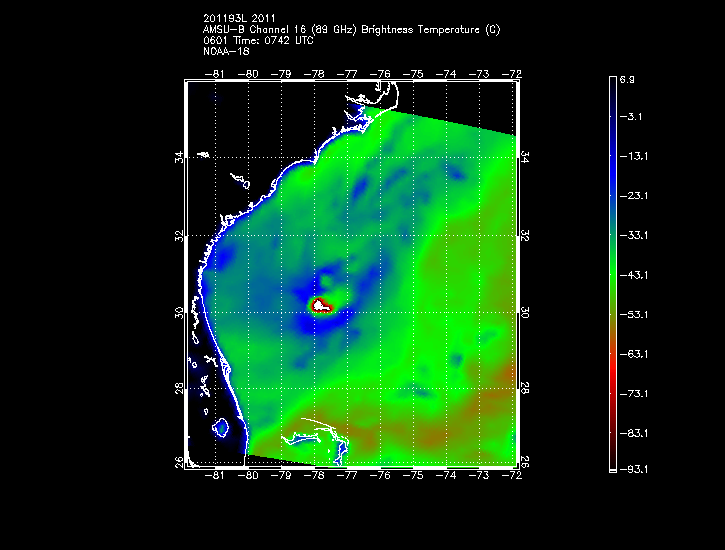
Task: Click the latitude 28 label right of map
Action: coord(525,388)
